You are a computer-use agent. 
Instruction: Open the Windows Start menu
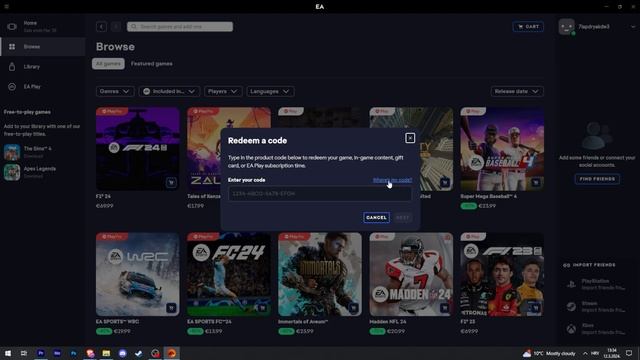click(x=8, y=353)
